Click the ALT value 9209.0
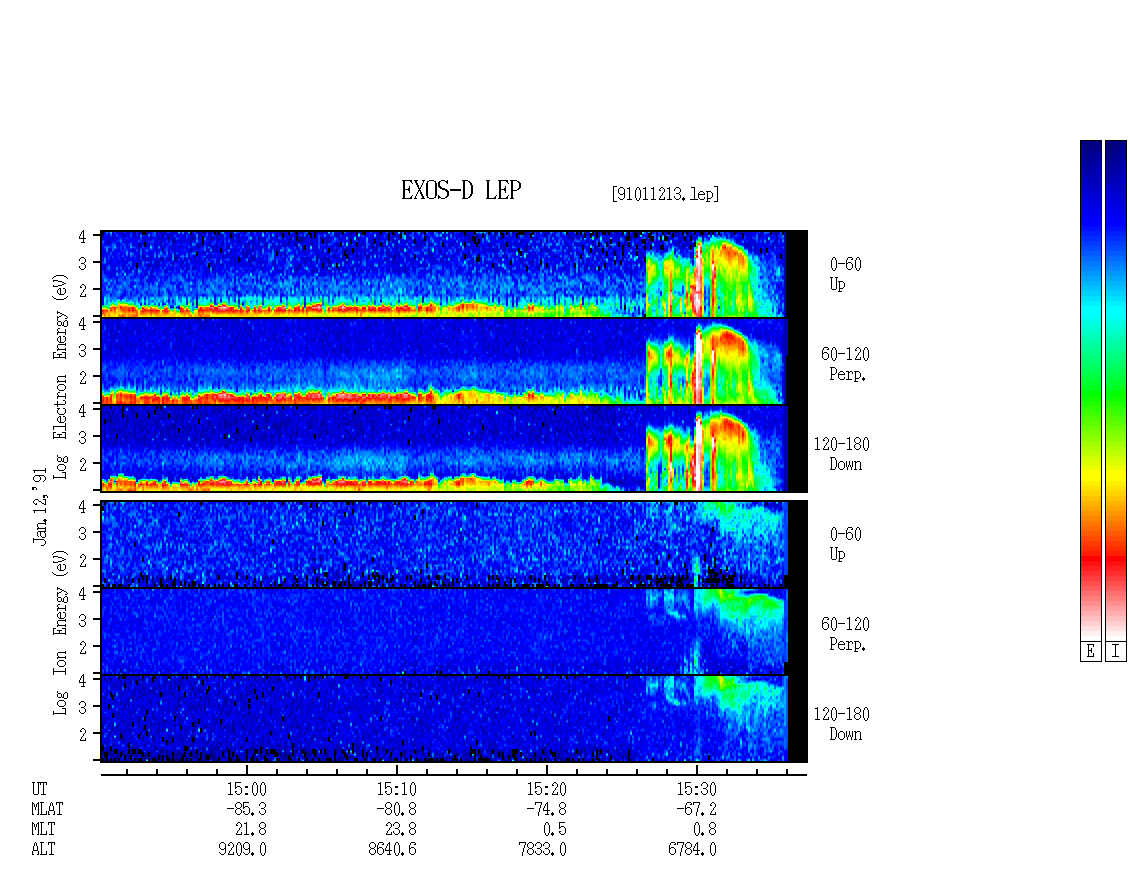Viewport: 1130px width, 875px height. click(x=242, y=850)
